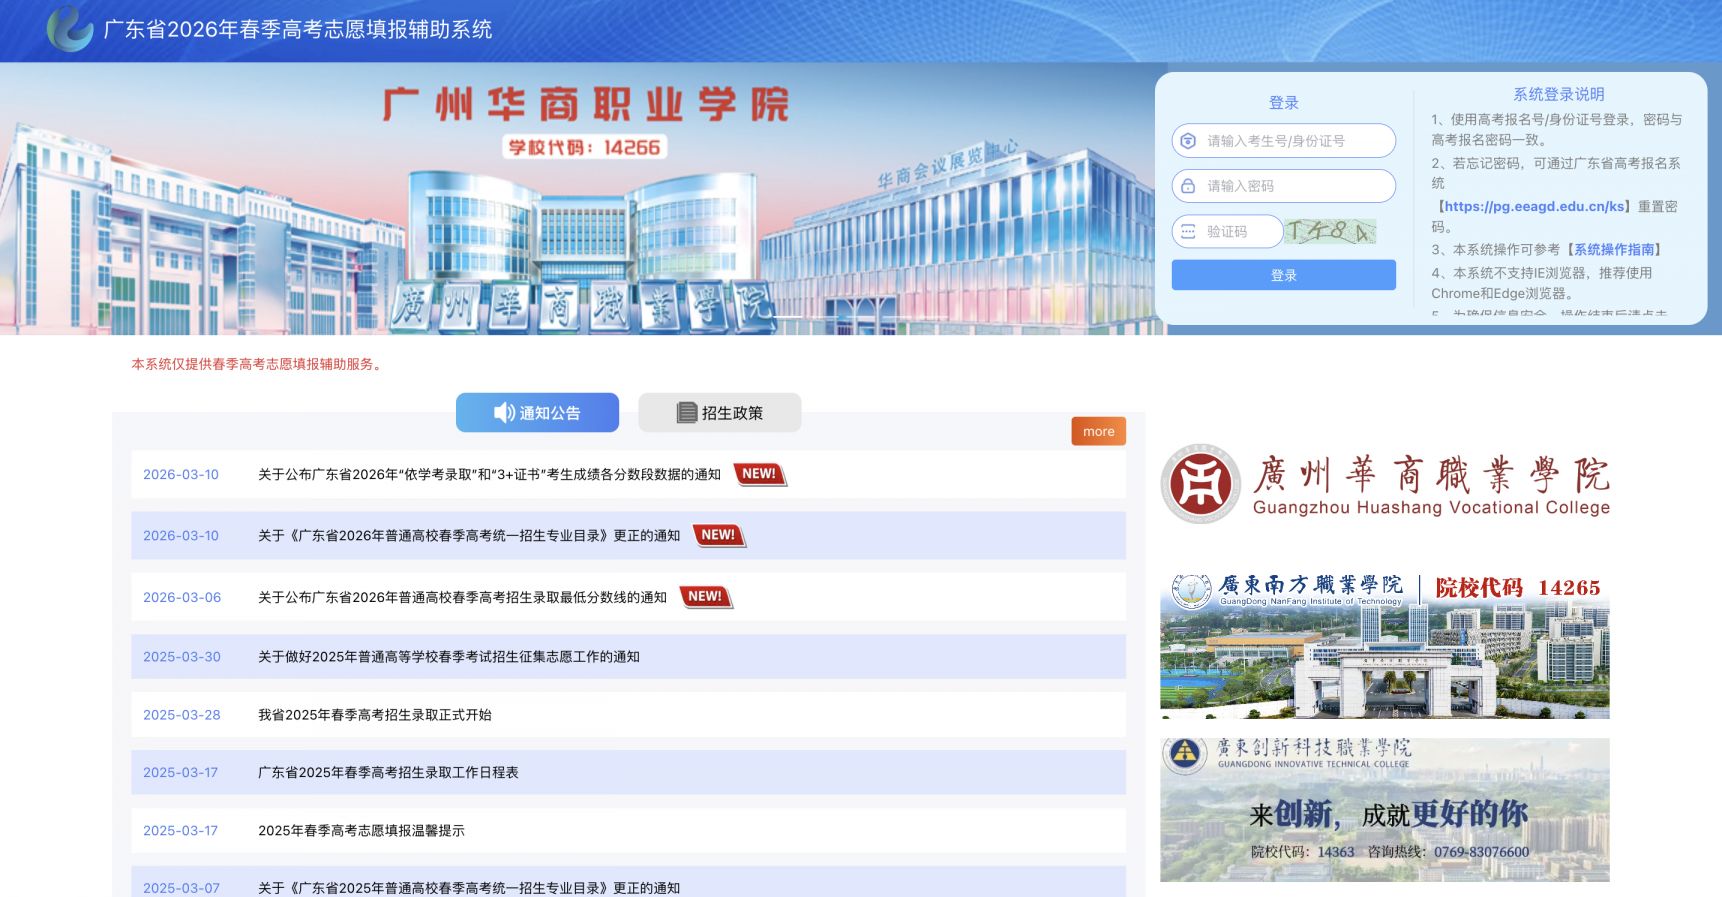Viewport: 1722px width, 897px height.
Task: Click the Huashang college round red emblem
Action: (1200, 485)
